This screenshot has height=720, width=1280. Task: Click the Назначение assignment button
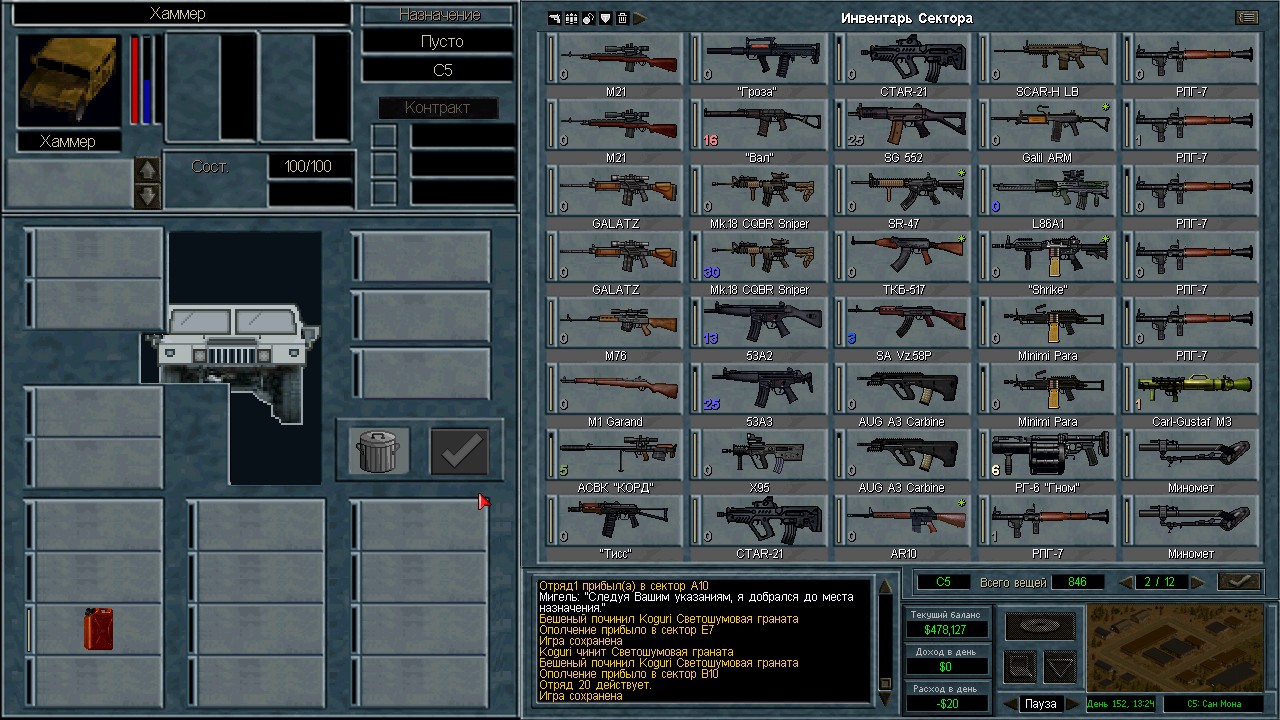(440, 15)
